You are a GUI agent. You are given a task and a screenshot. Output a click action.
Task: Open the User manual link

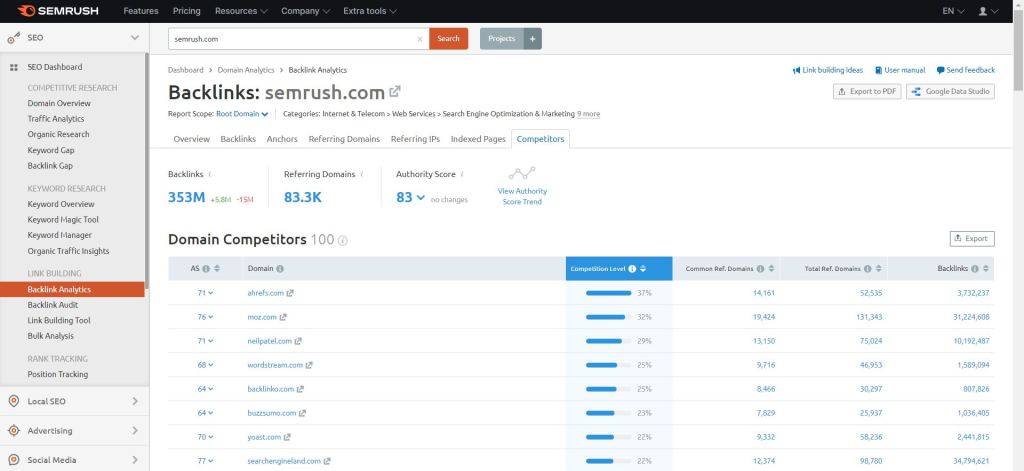click(x=901, y=70)
